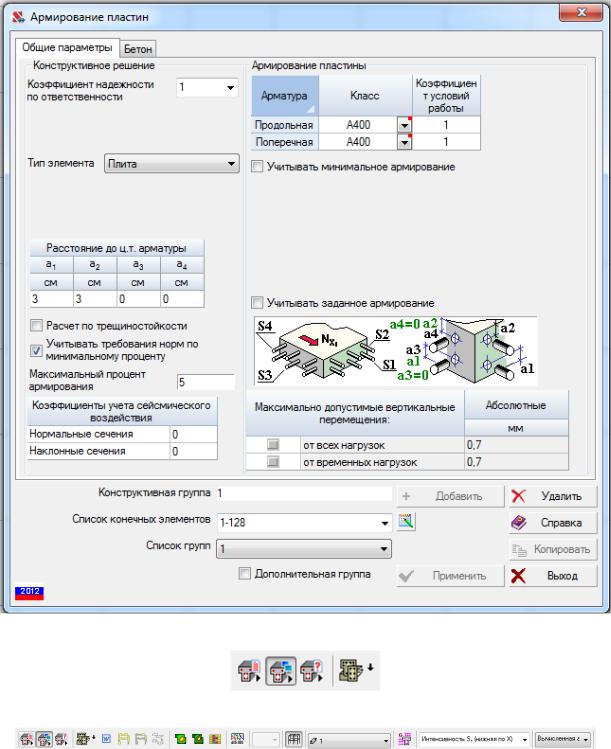This screenshot has width=611, height=749.
Task: Click displacement value for от временных нагрузок
Action: tap(516, 462)
